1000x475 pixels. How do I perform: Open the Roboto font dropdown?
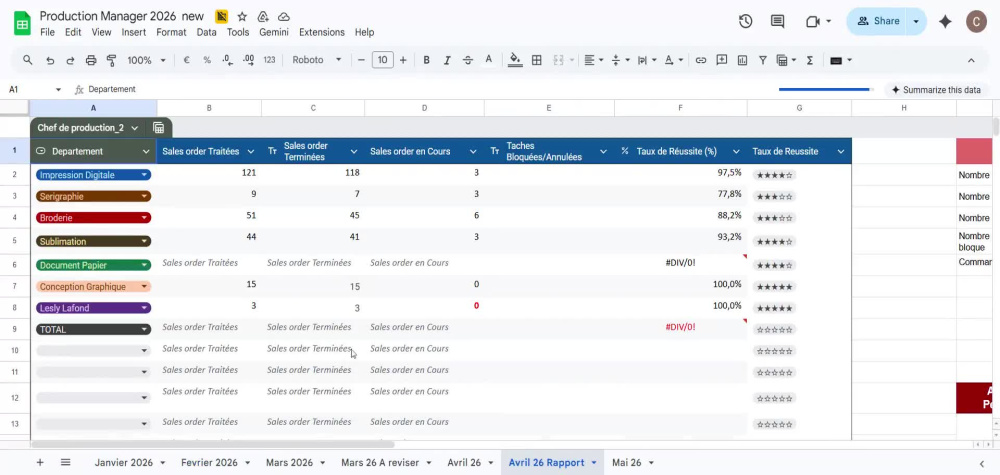tap(317, 60)
